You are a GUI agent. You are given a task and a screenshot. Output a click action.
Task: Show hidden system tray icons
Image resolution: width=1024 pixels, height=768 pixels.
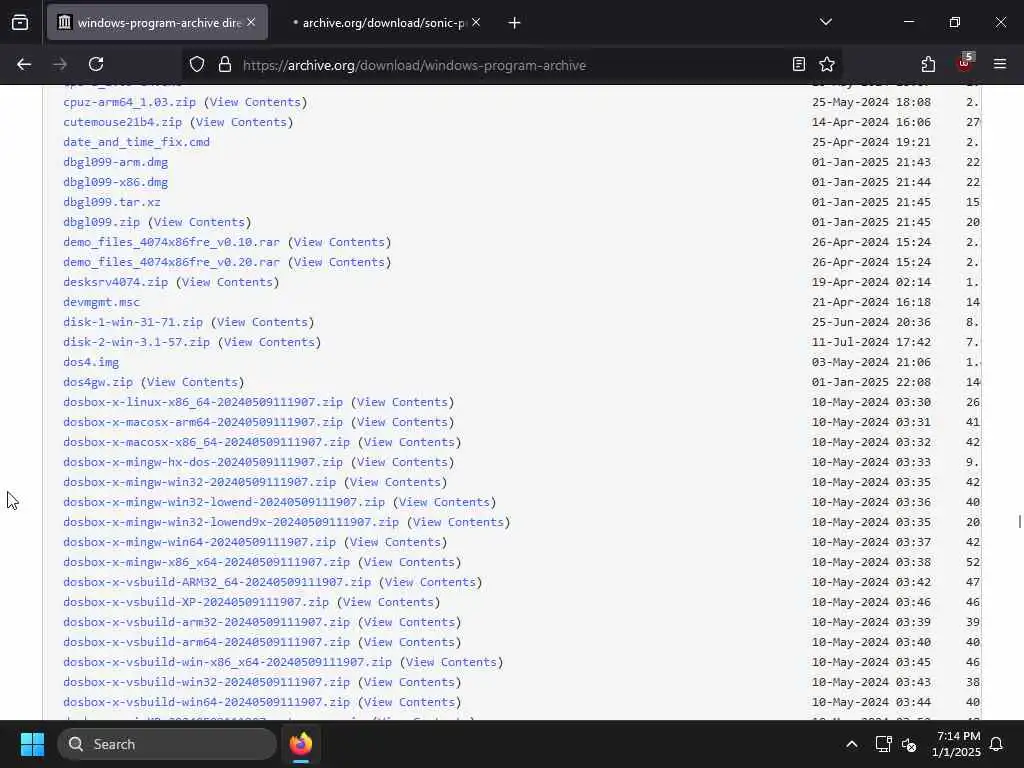pyautogui.click(x=852, y=744)
